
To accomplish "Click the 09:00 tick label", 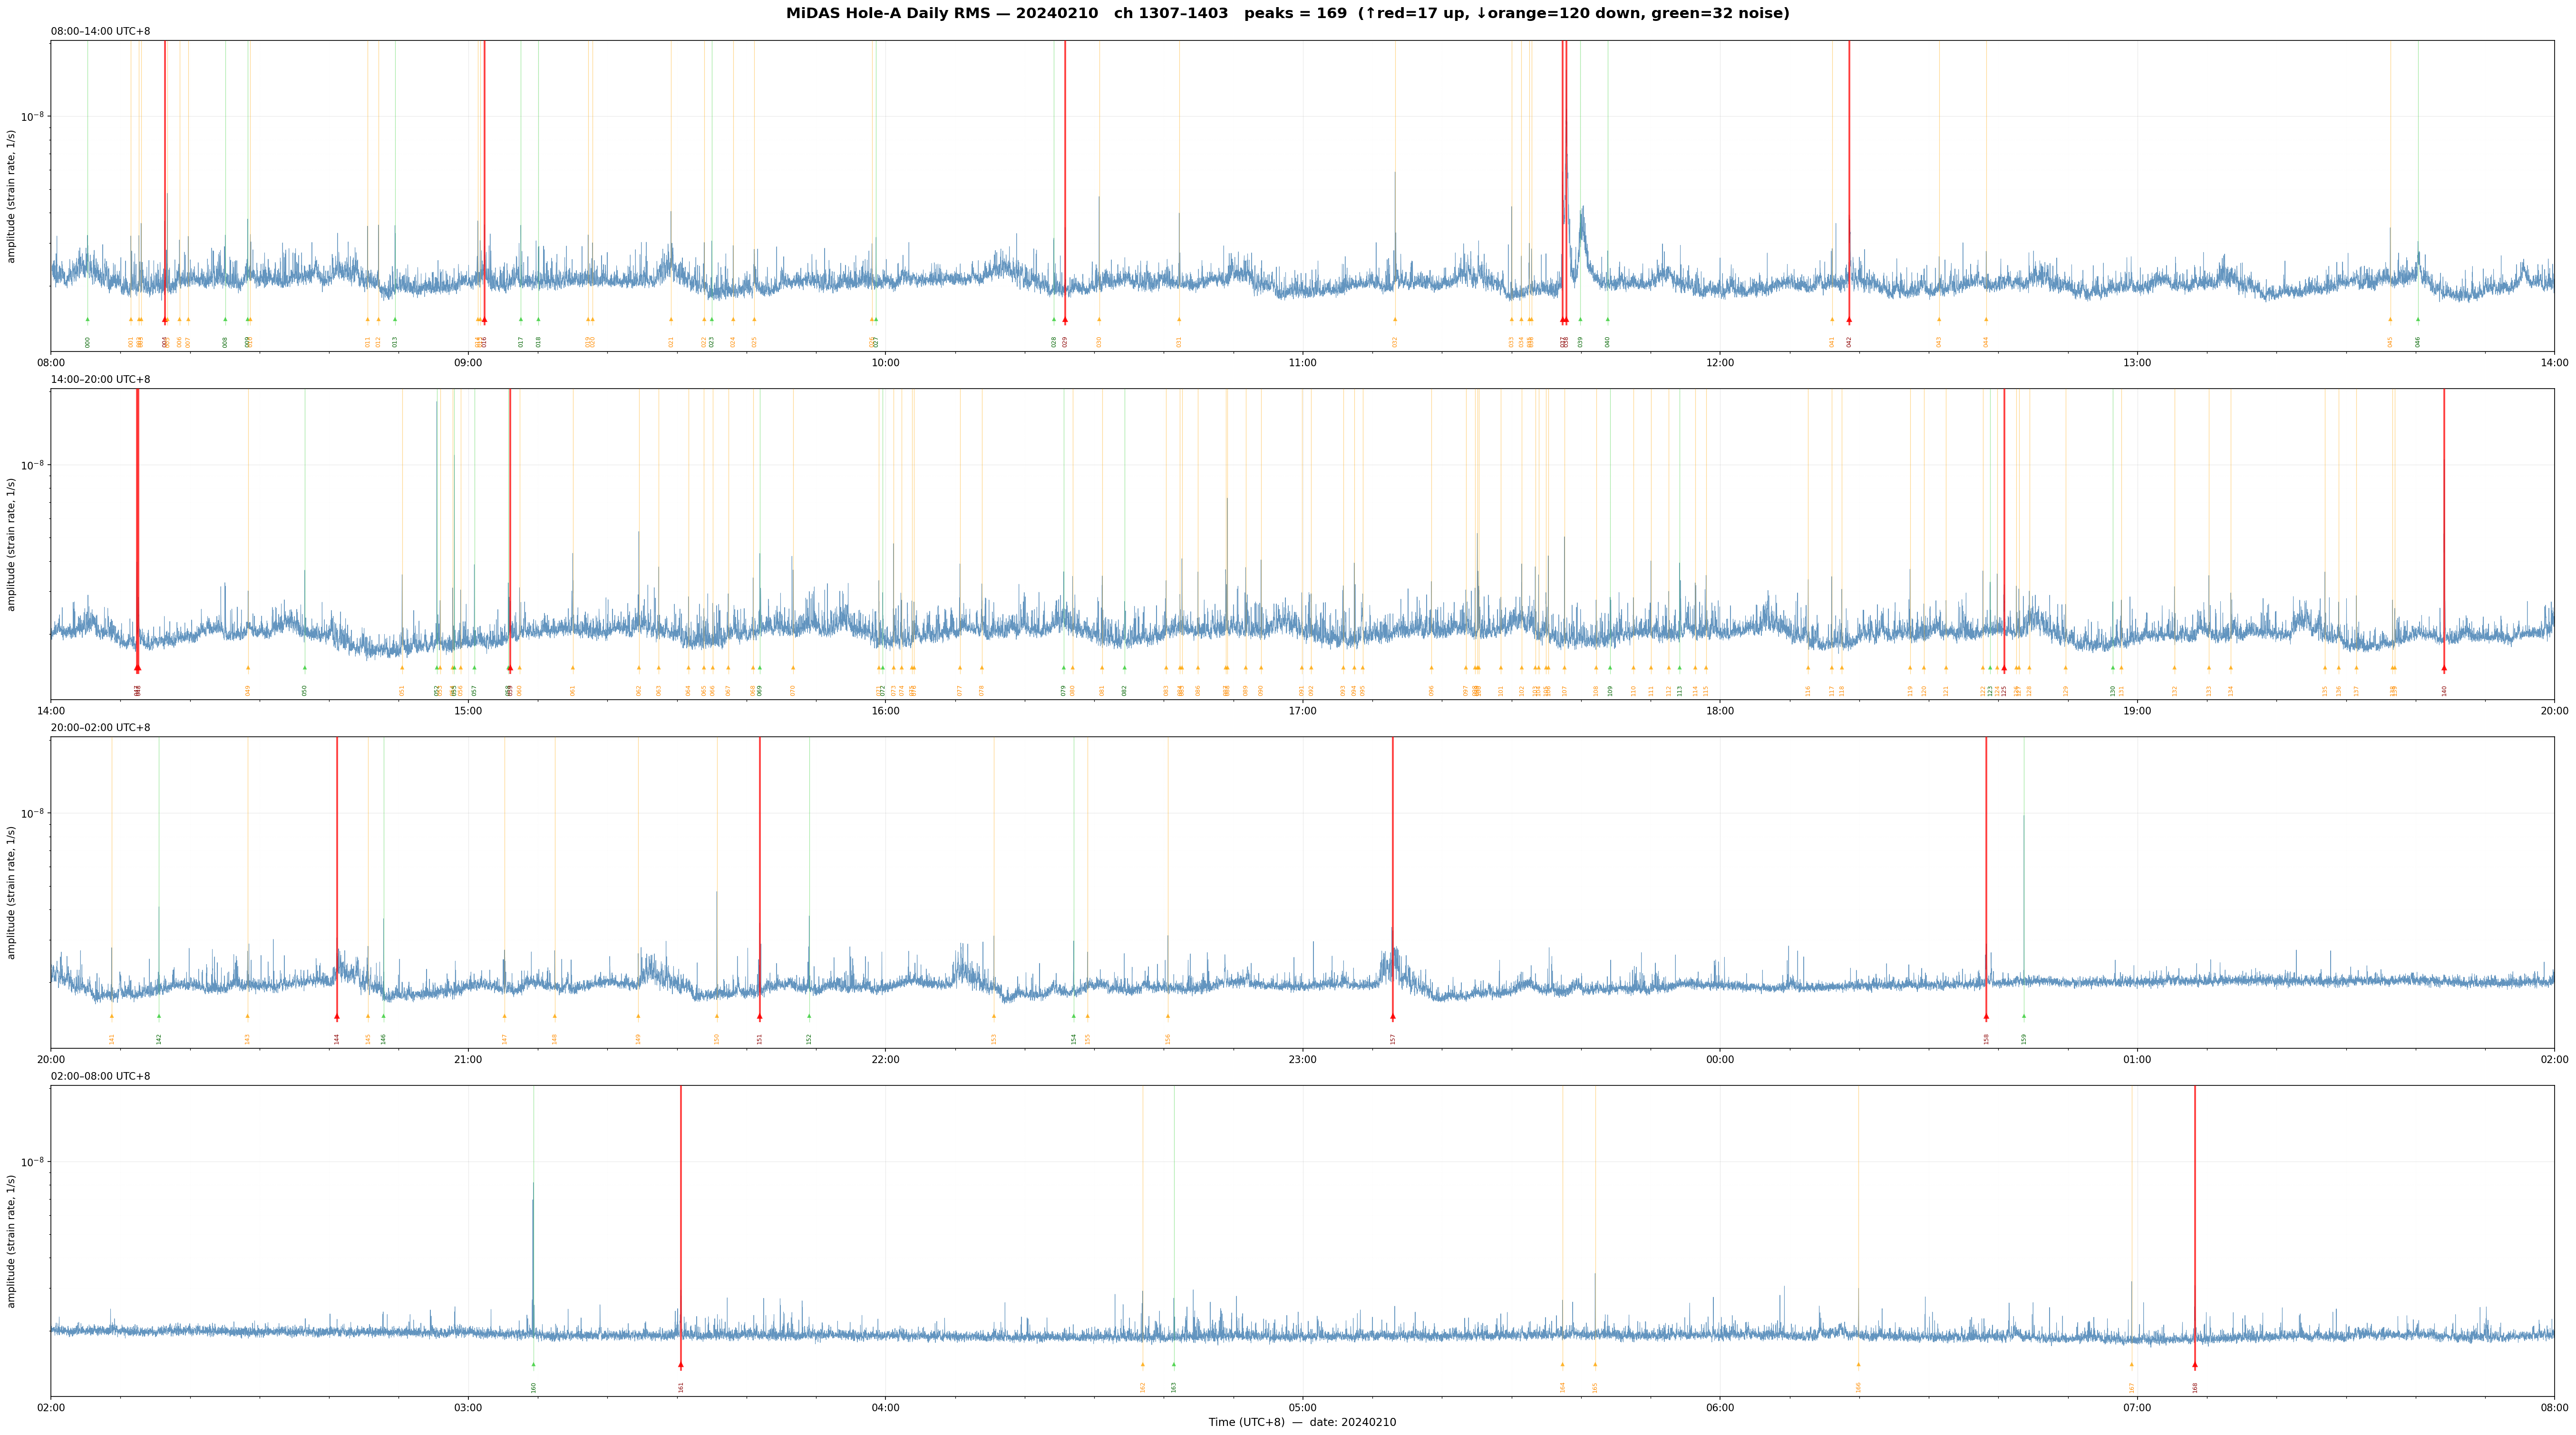I will (468, 363).
